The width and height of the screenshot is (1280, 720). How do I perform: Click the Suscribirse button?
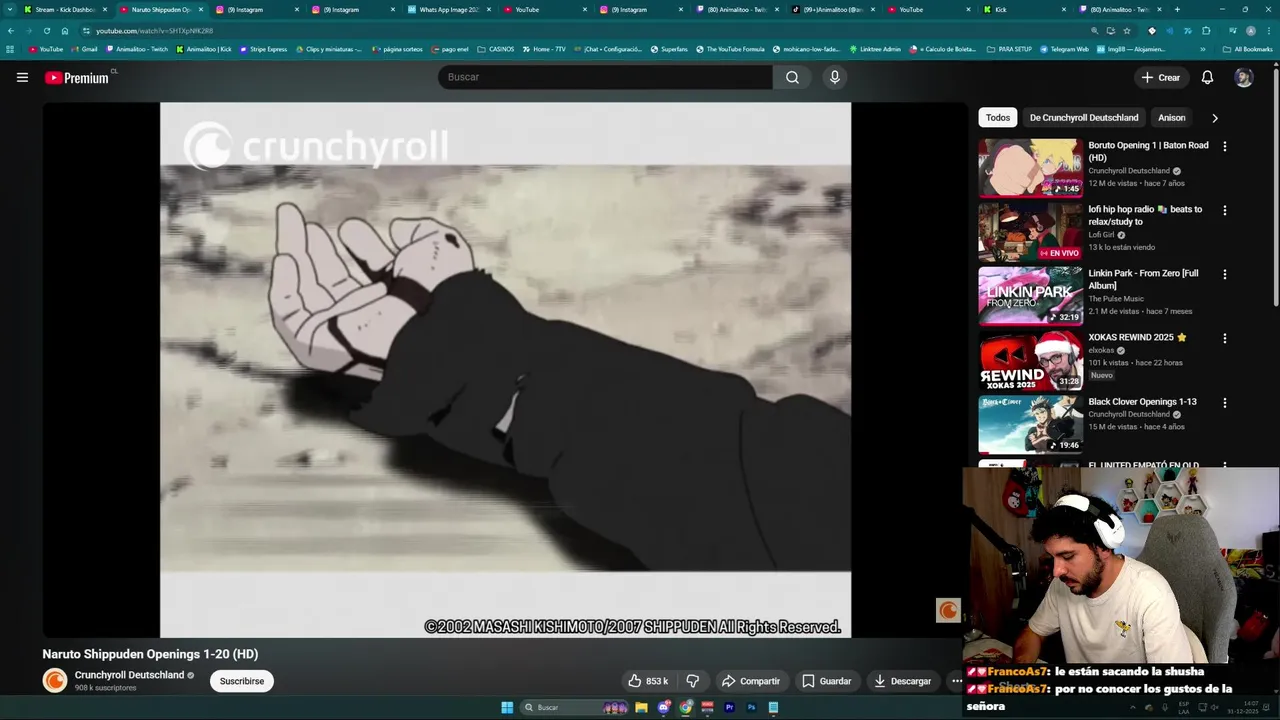click(x=241, y=681)
